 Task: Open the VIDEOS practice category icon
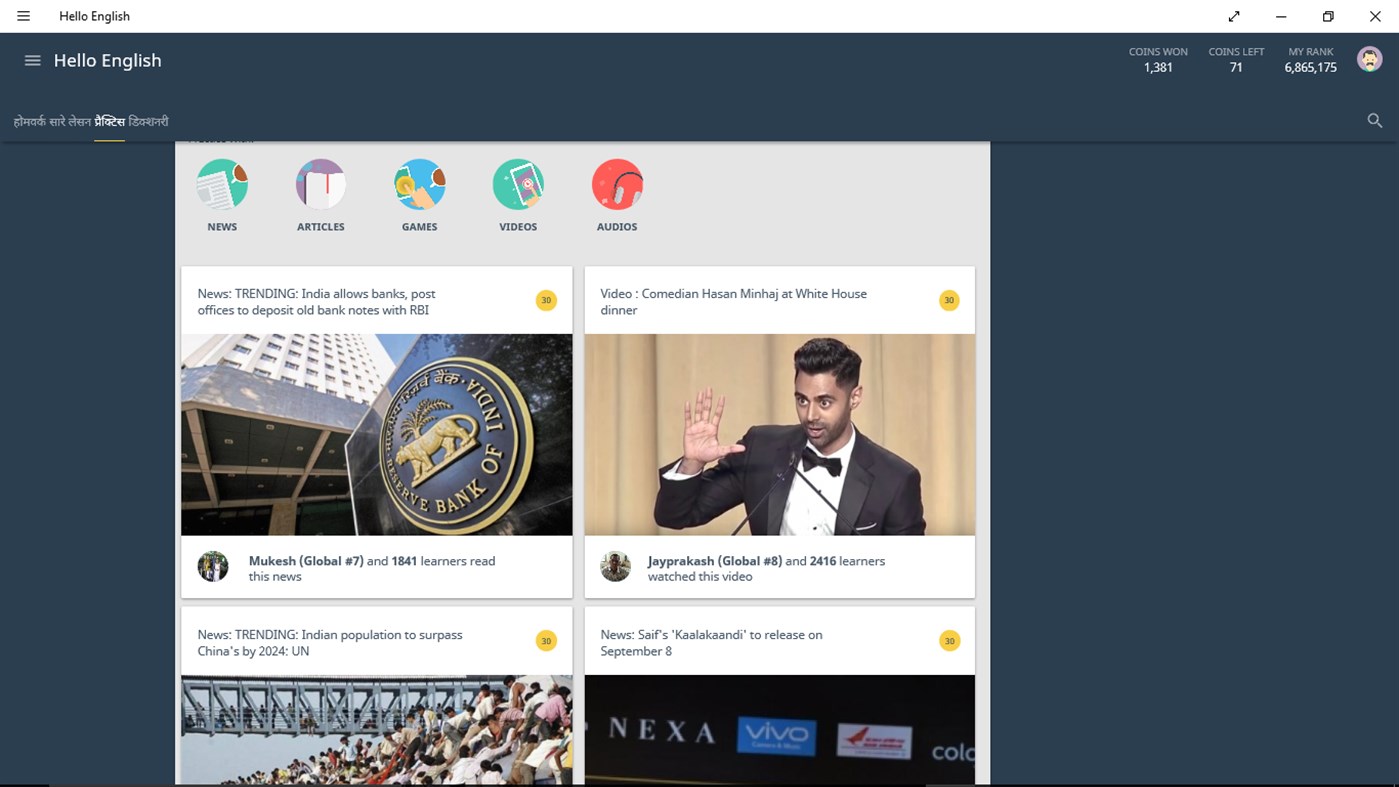click(518, 185)
